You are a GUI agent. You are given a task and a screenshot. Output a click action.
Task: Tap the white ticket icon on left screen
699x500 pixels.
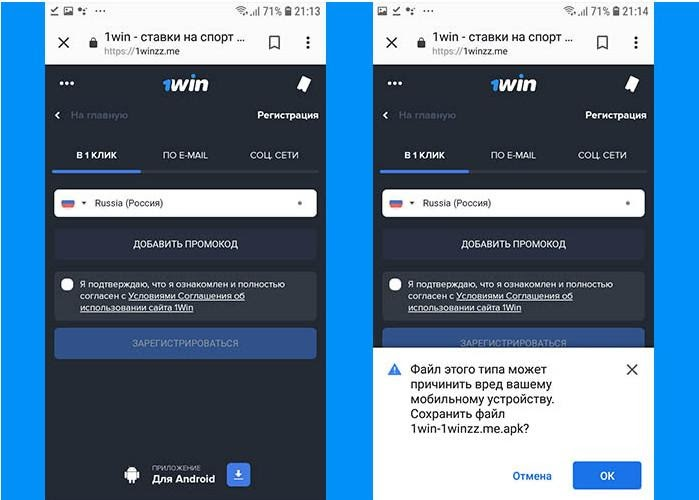click(x=304, y=84)
